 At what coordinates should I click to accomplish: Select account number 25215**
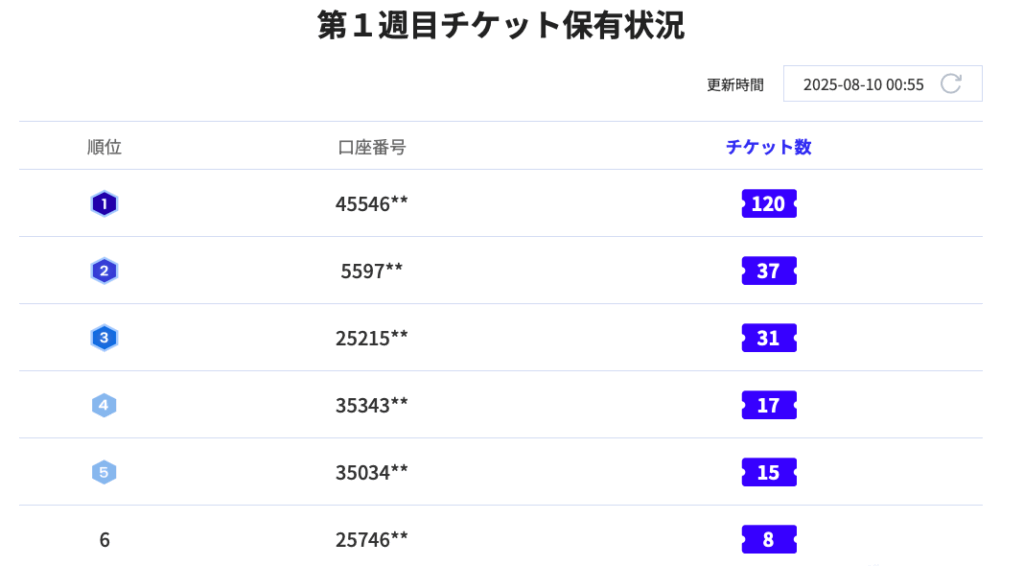(x=372, y=338)
